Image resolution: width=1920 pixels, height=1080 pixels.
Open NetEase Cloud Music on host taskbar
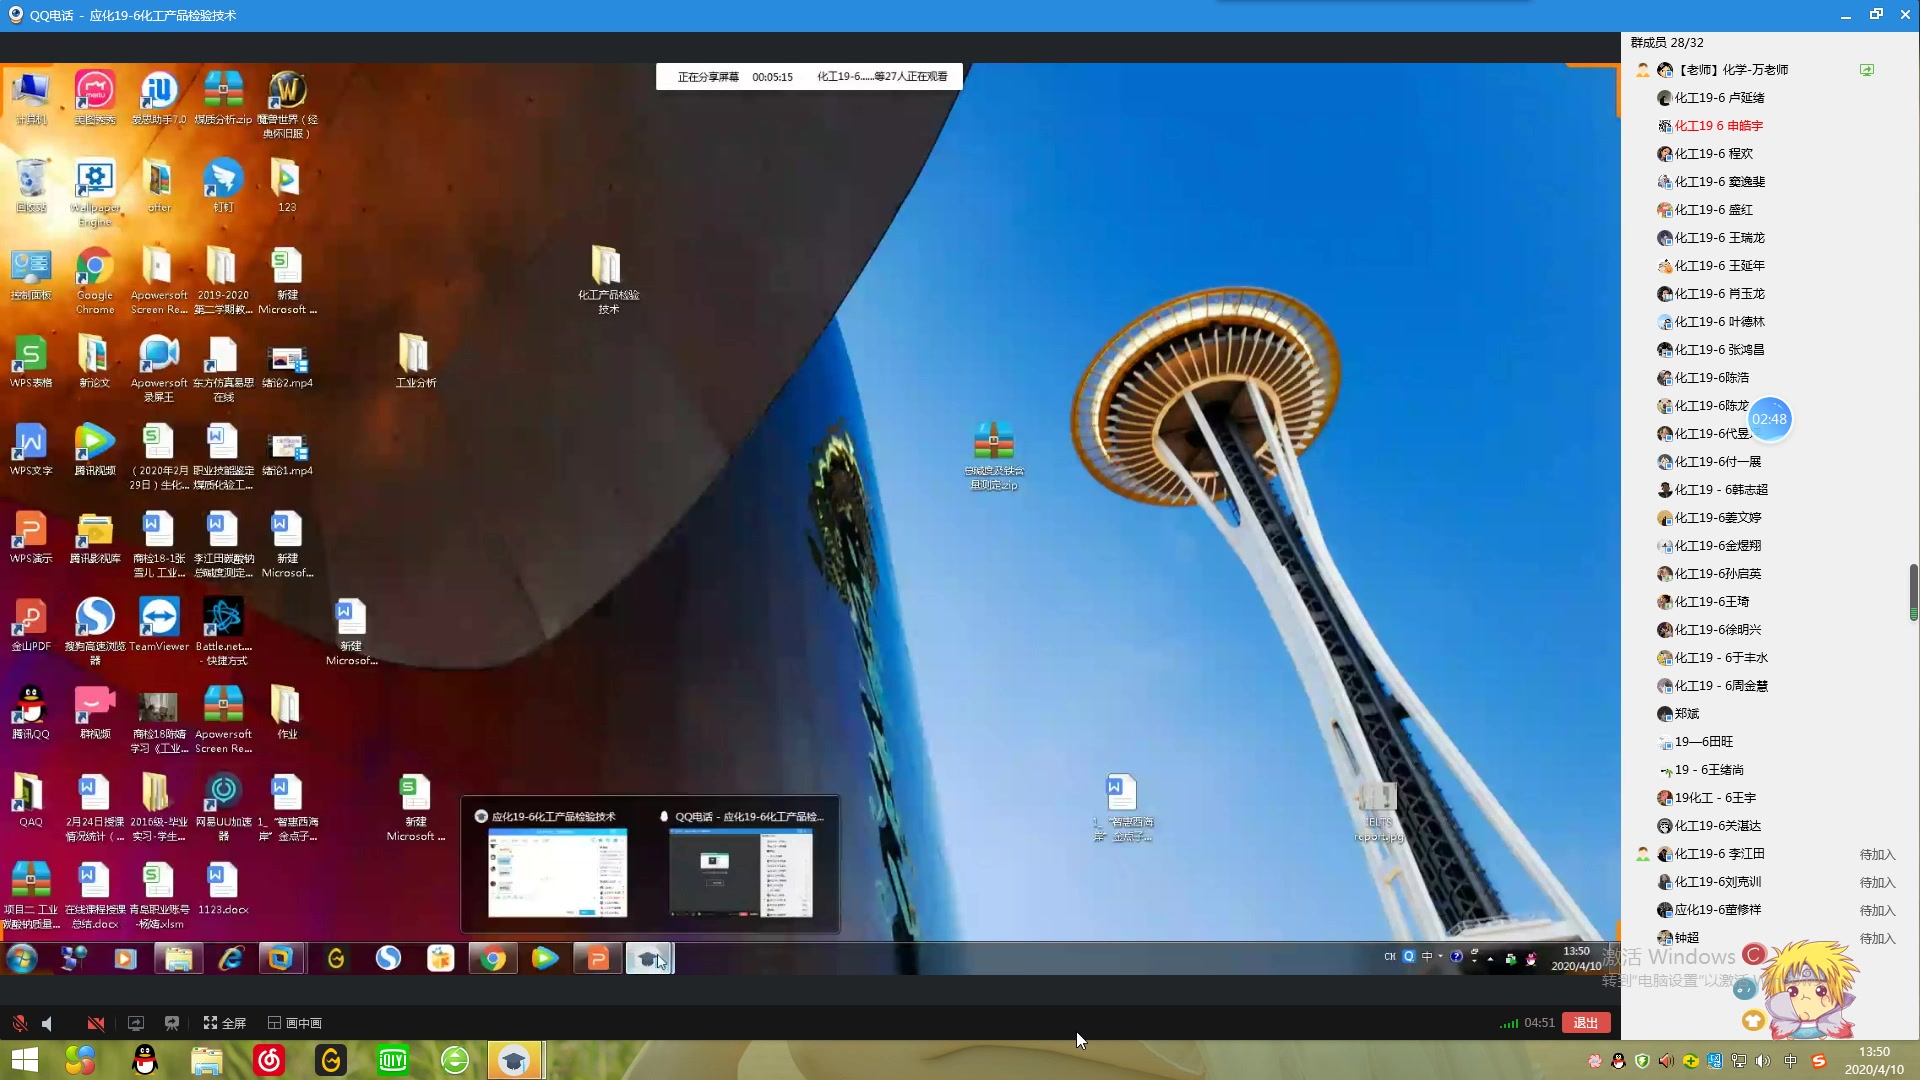coord(269,1060)
